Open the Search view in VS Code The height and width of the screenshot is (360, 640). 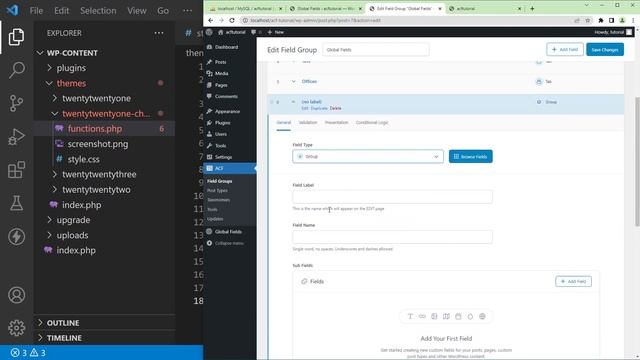[16, 70]
